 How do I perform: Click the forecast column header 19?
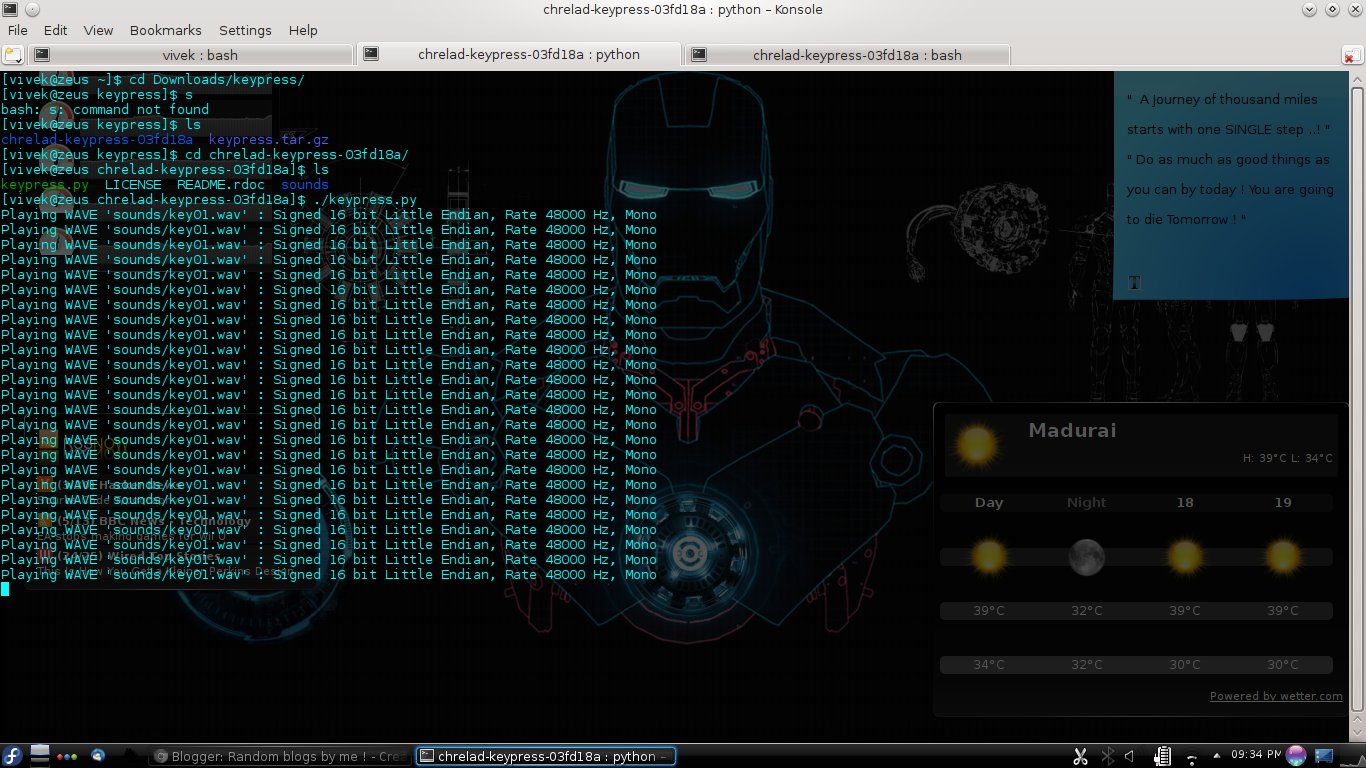tap(1283, 503)
